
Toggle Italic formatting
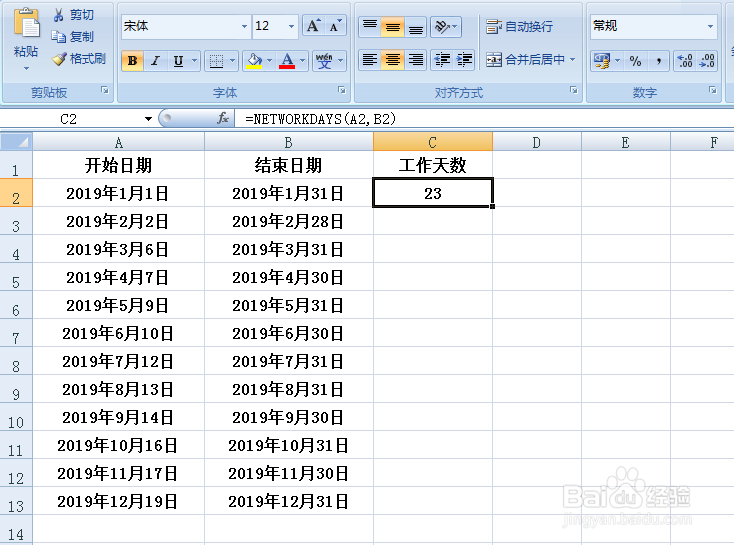[x=155, y=61]
